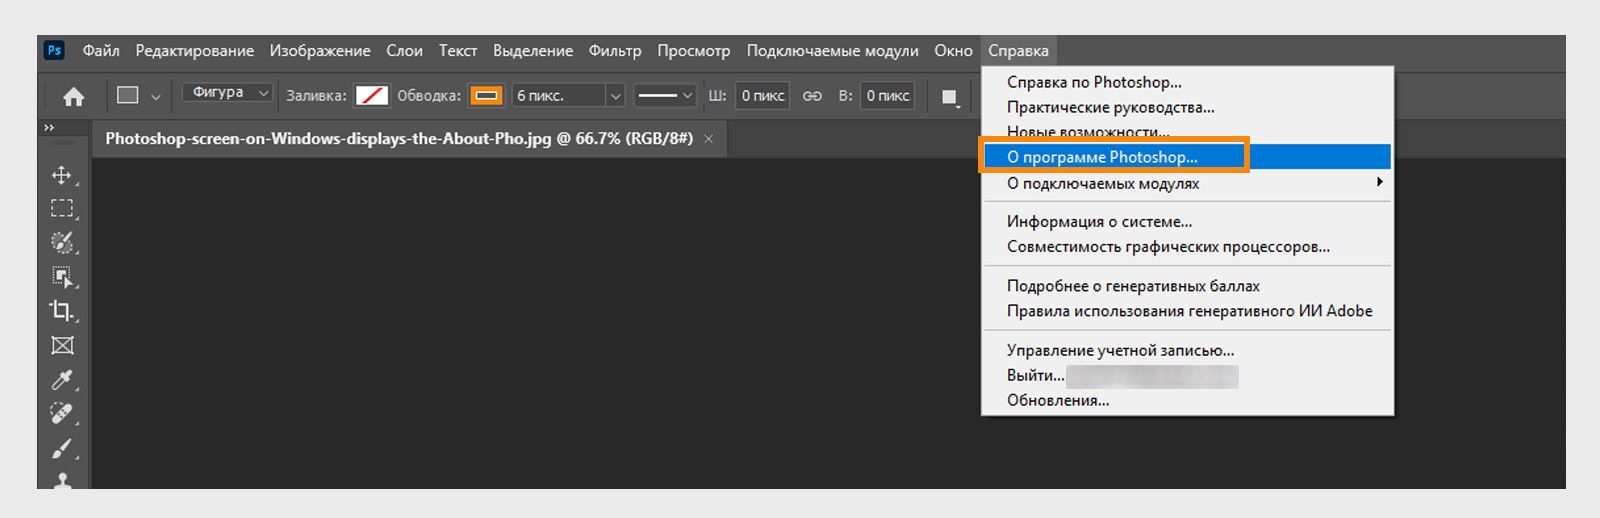This screenshot has height=518, width=1600.
Task: Open the stroke width dropdown arrow
Action: coord(616,96)
